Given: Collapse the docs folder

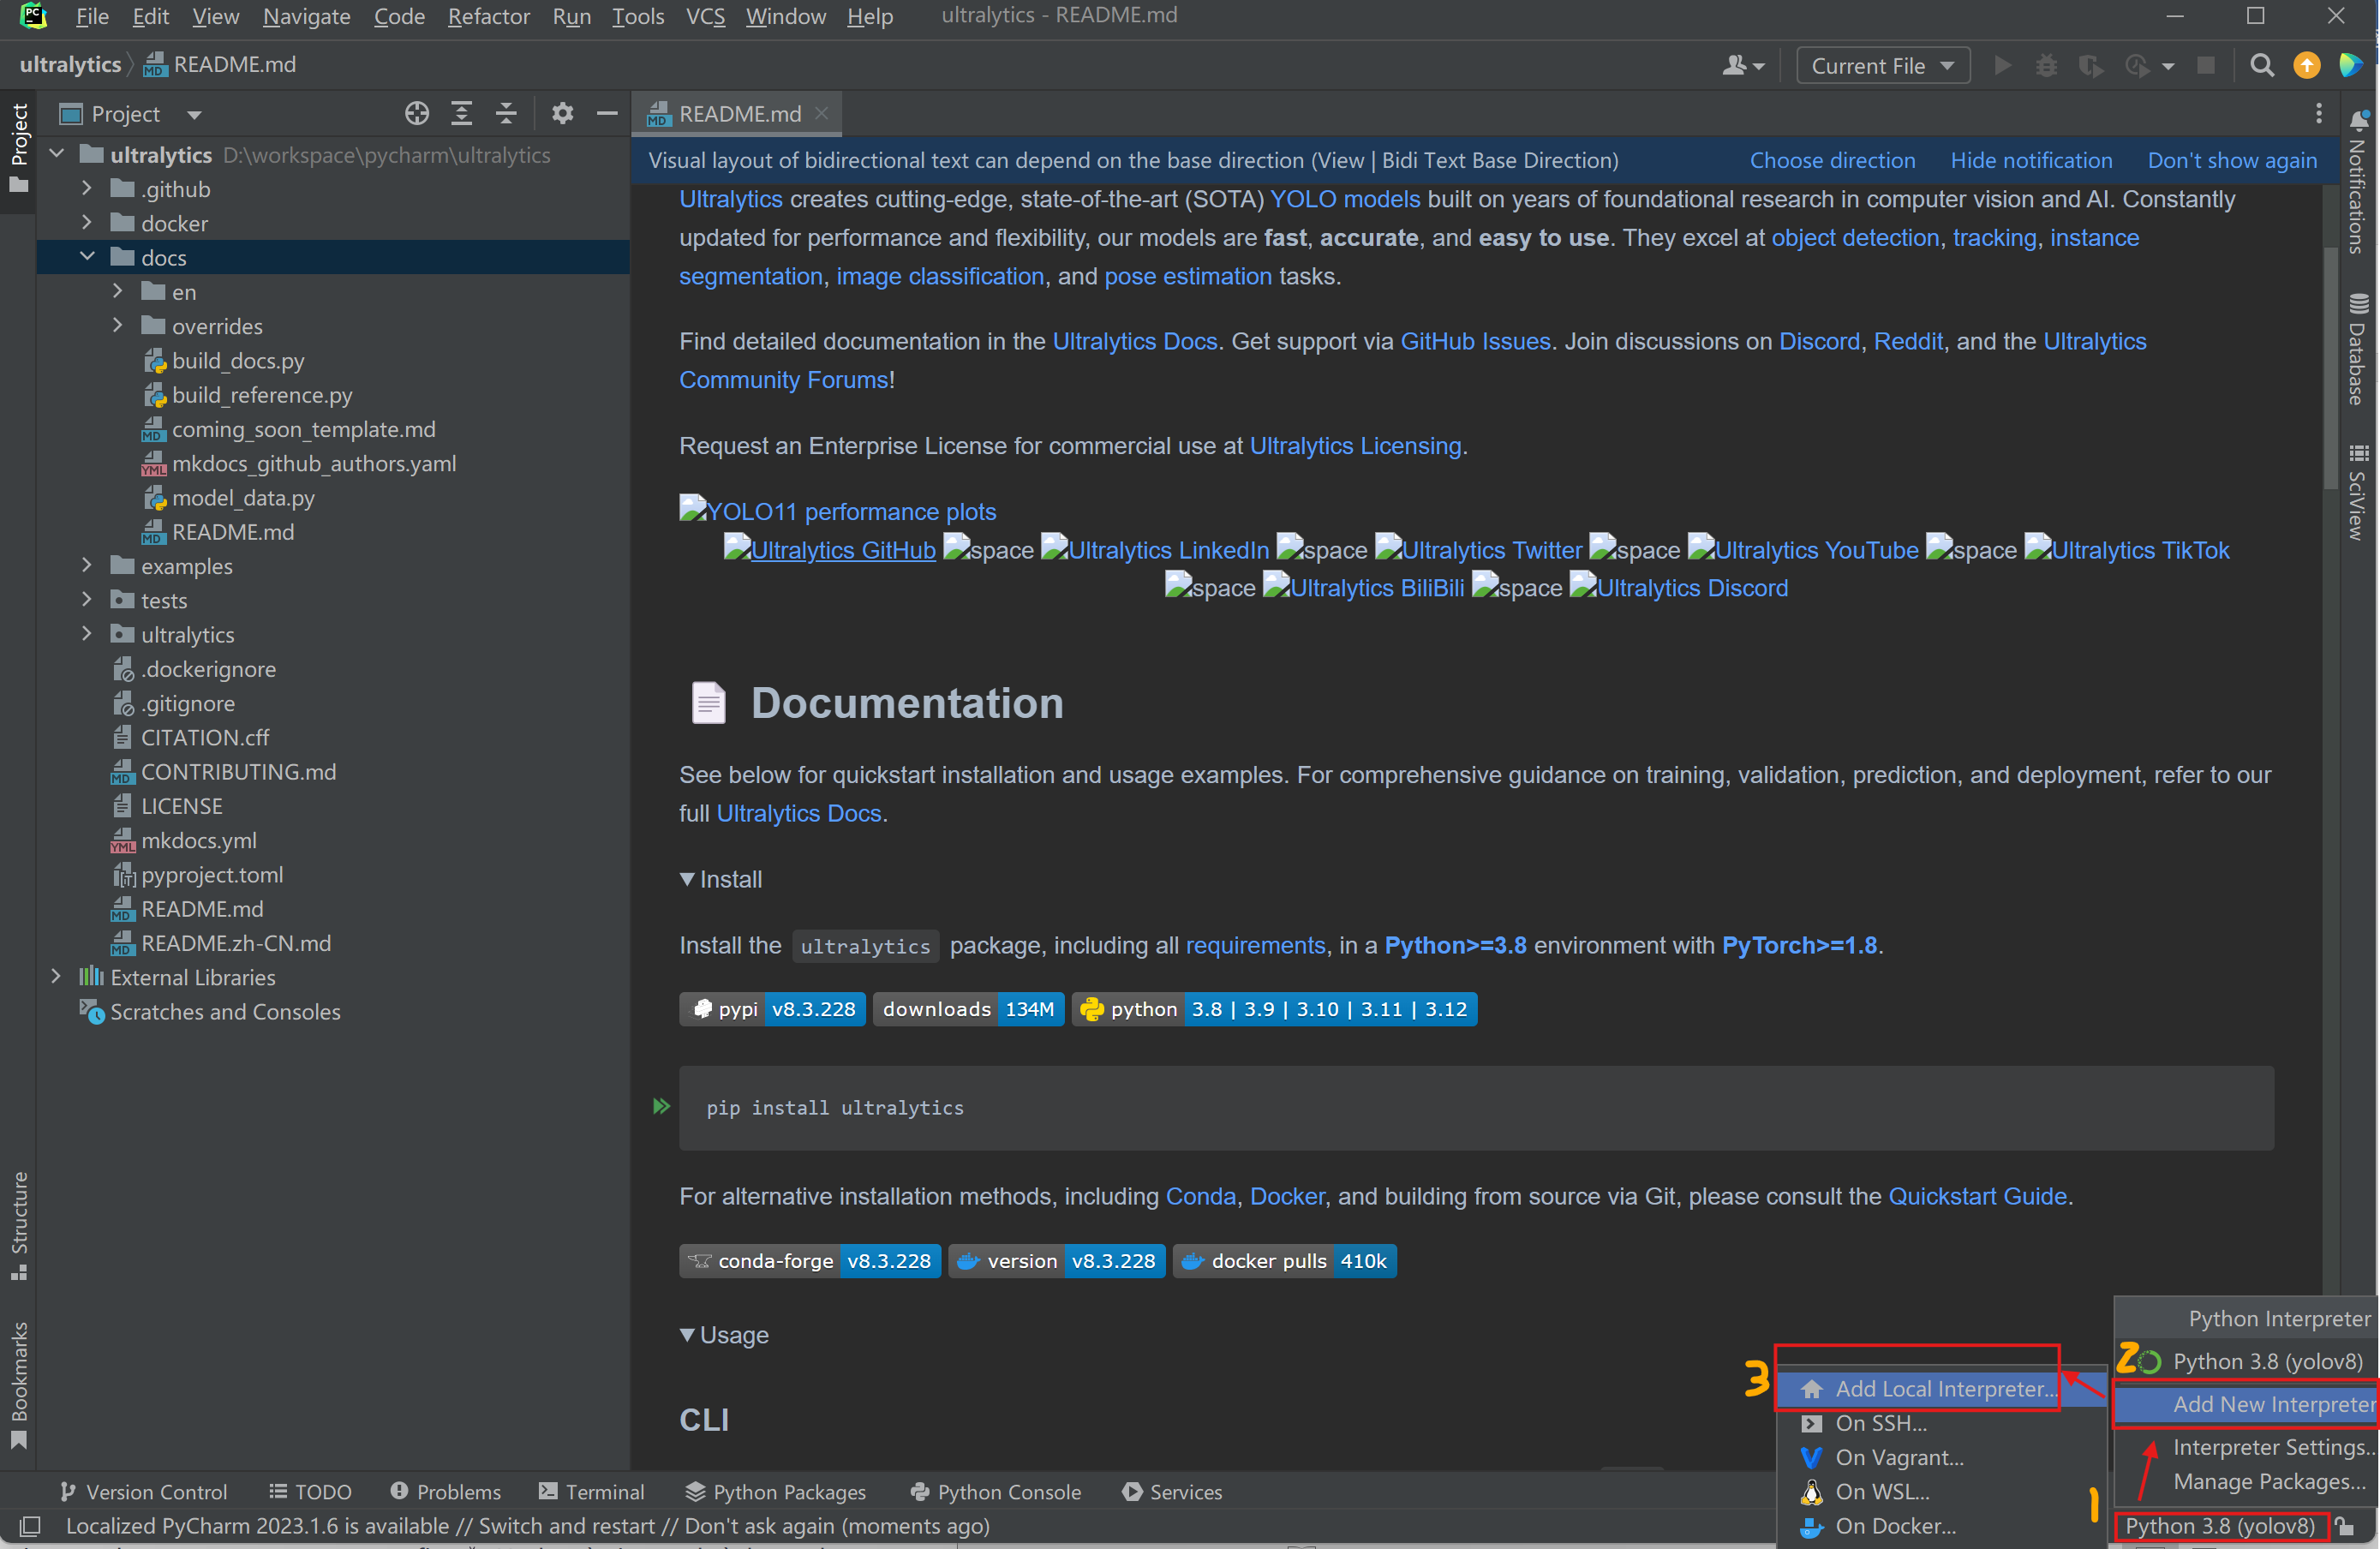Looking at the screenshot, I should [x=87, y=256].
